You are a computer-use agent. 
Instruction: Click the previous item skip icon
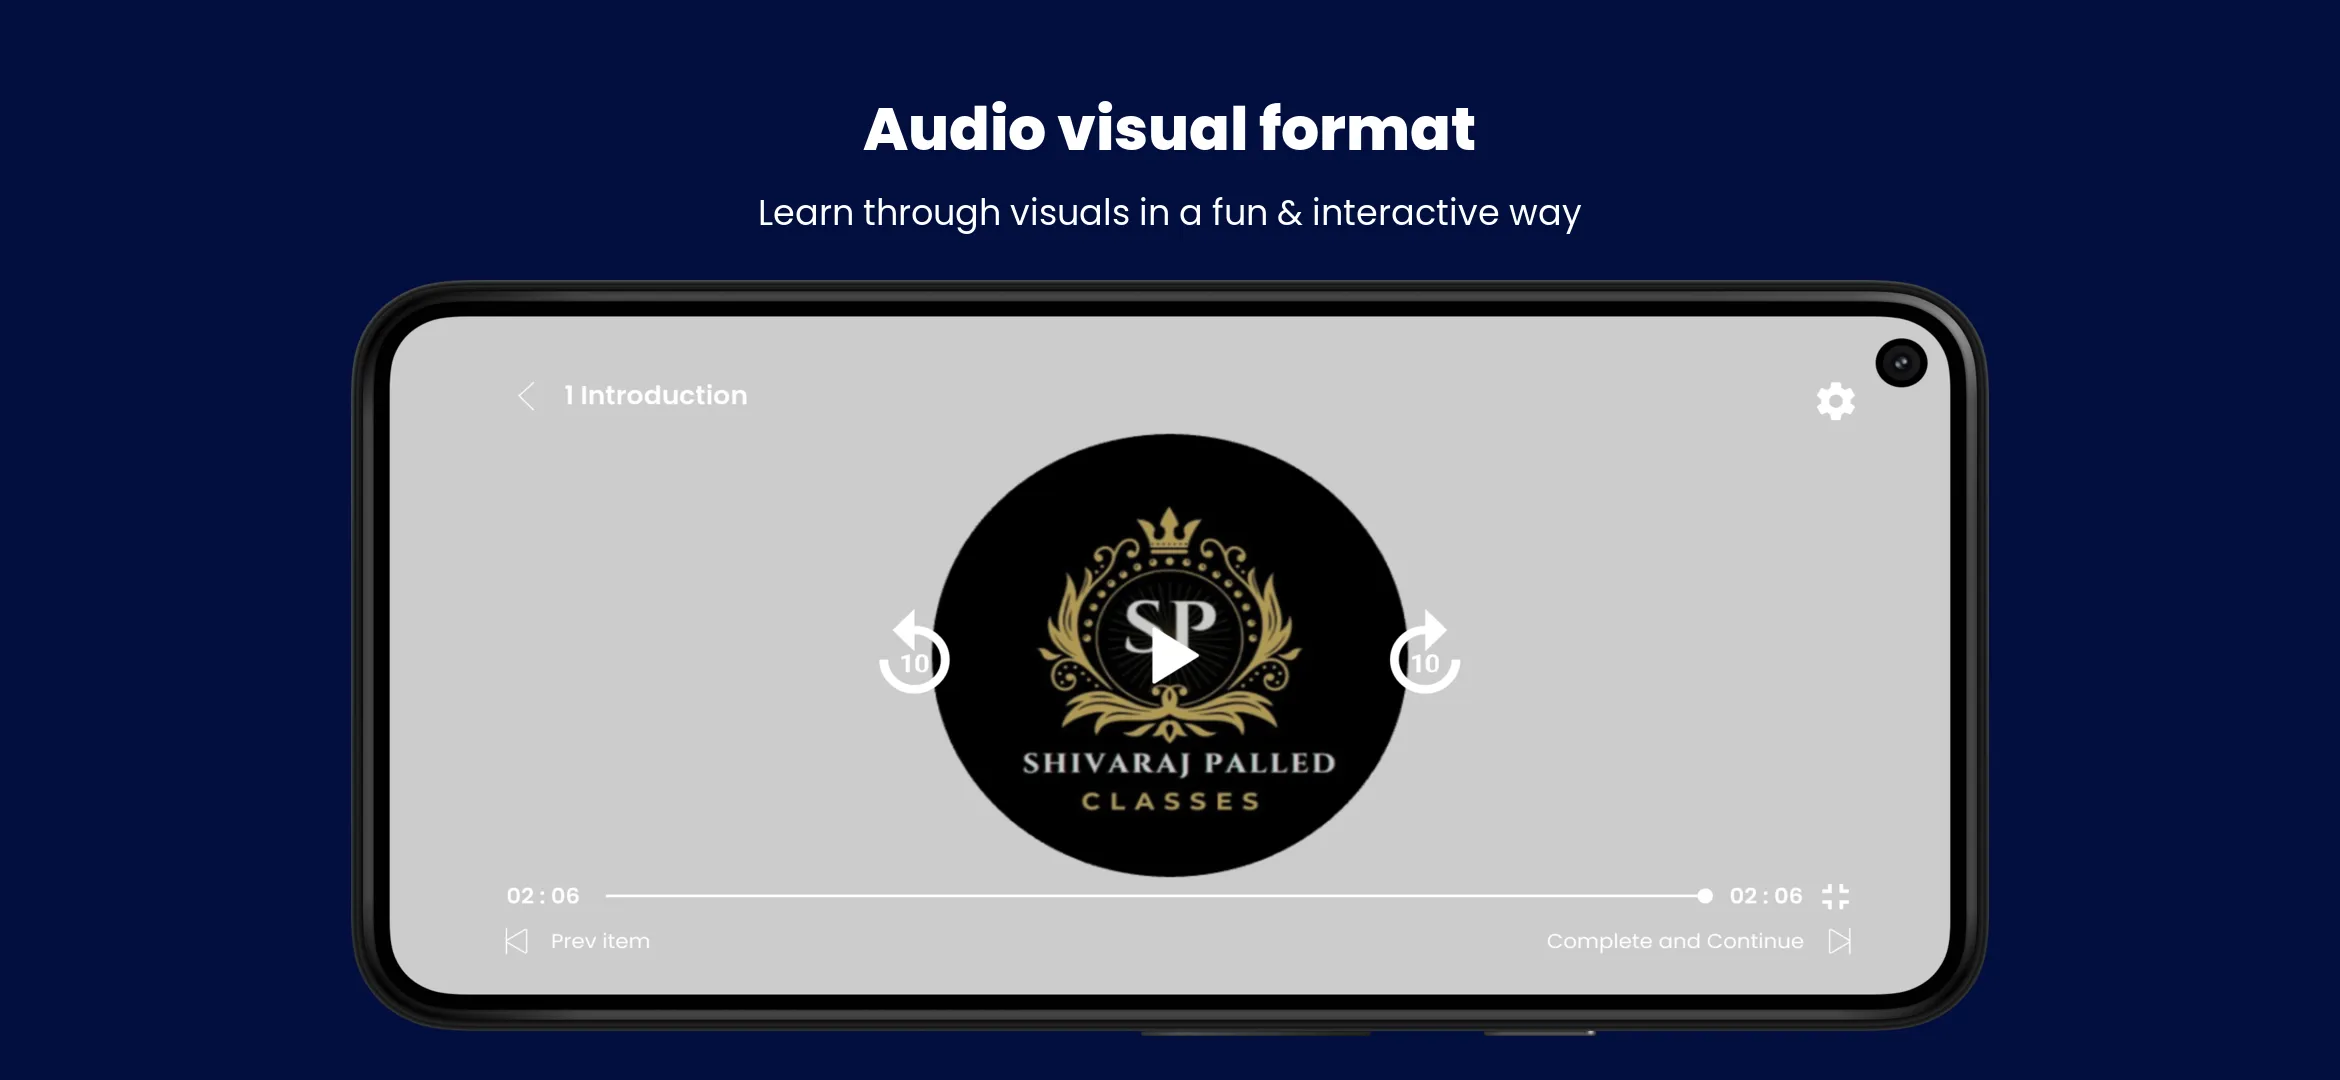point(516,940)
